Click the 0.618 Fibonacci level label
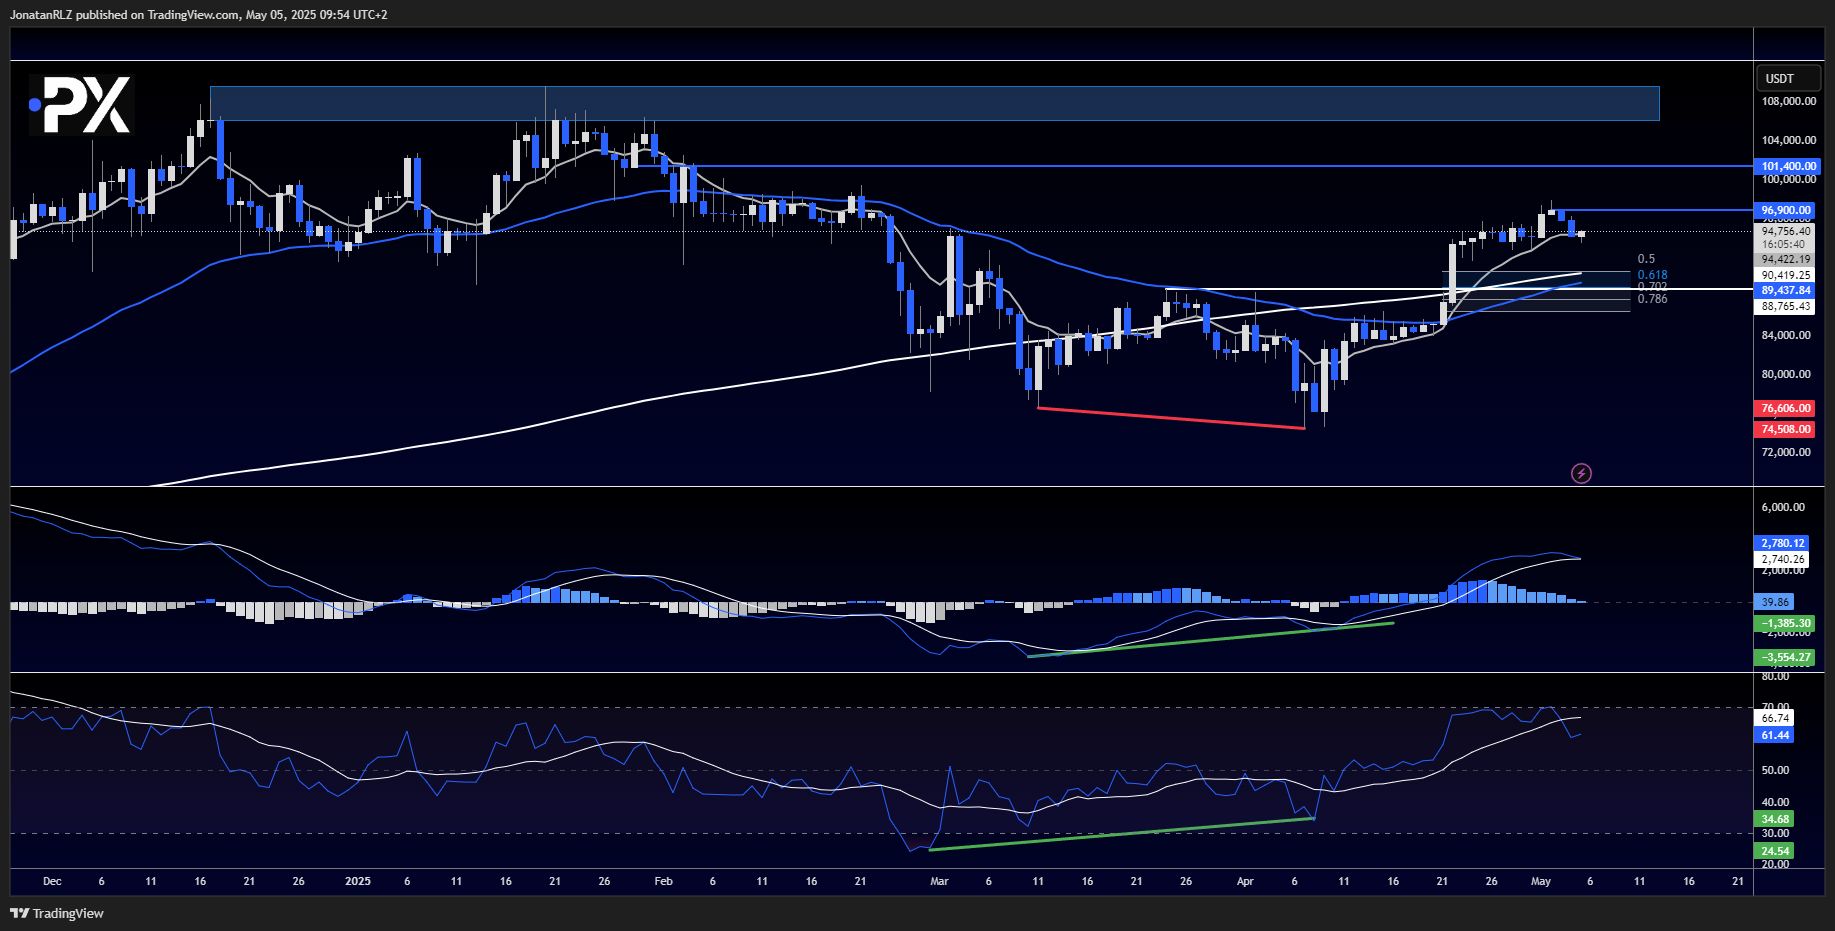This screenshot has height=931, width=1835. pyautogui.click(x=1652, y=275)
